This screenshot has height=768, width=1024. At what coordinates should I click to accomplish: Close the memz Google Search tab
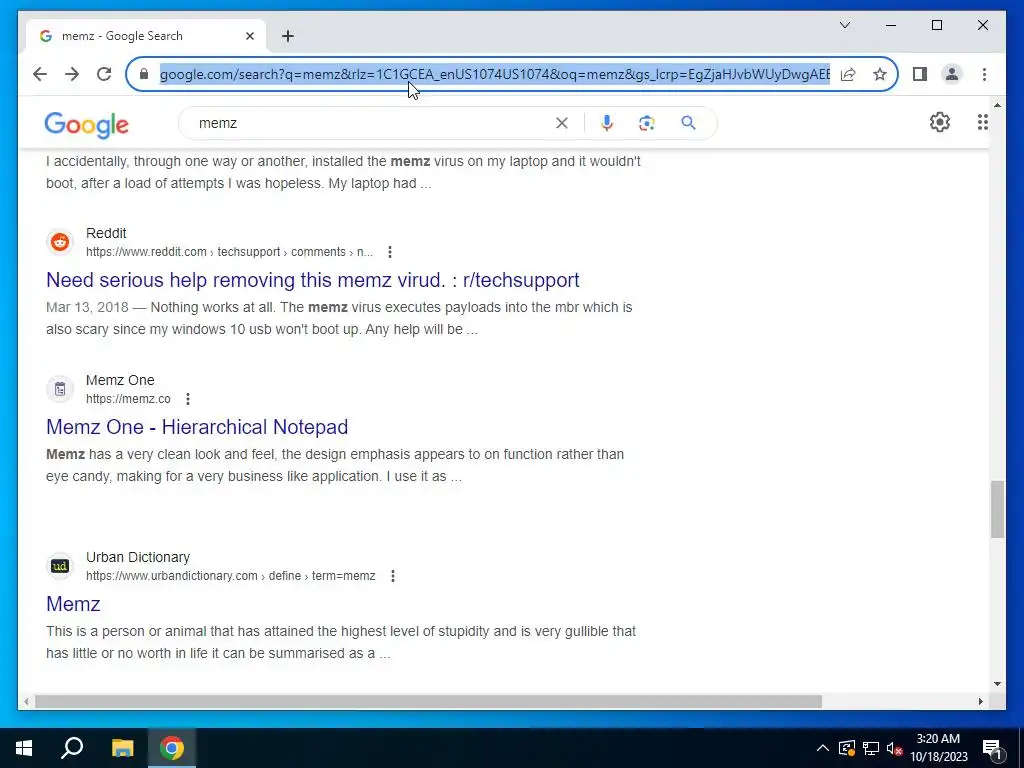pyautogui.click(x=249, y=36)
